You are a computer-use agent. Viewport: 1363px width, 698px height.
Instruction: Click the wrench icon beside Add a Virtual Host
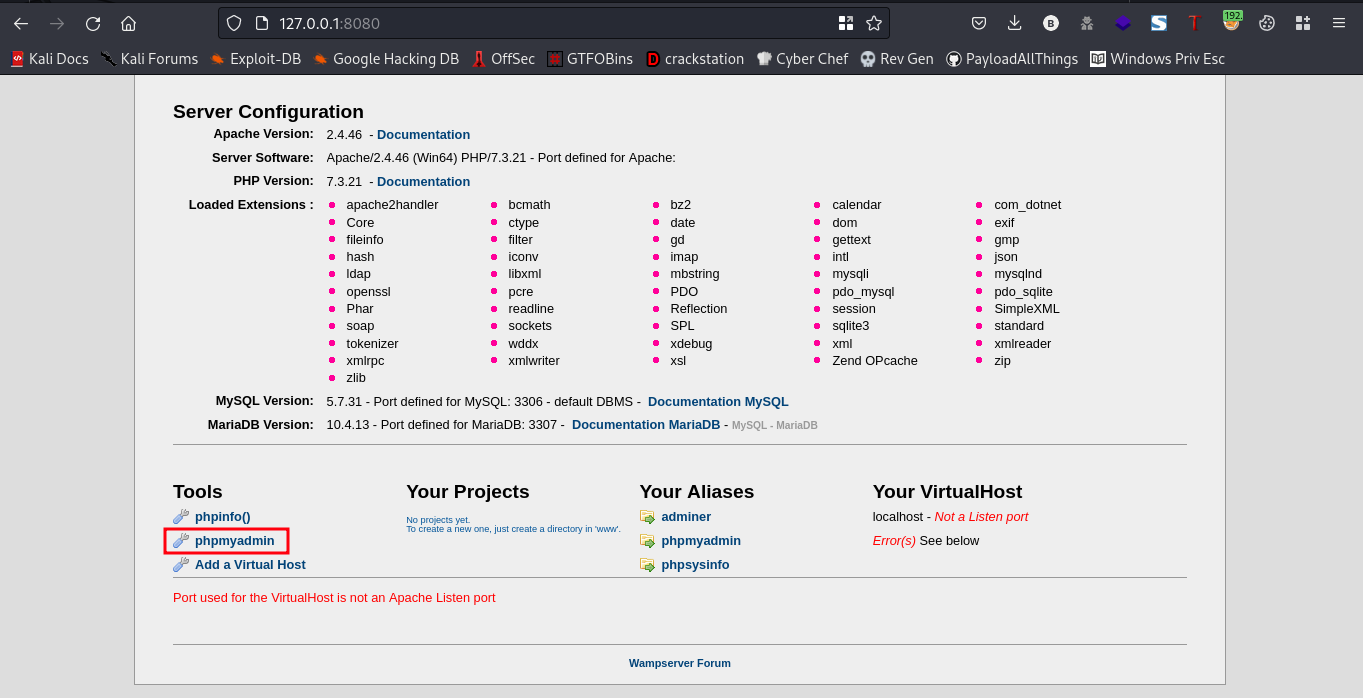pos(181,564)
